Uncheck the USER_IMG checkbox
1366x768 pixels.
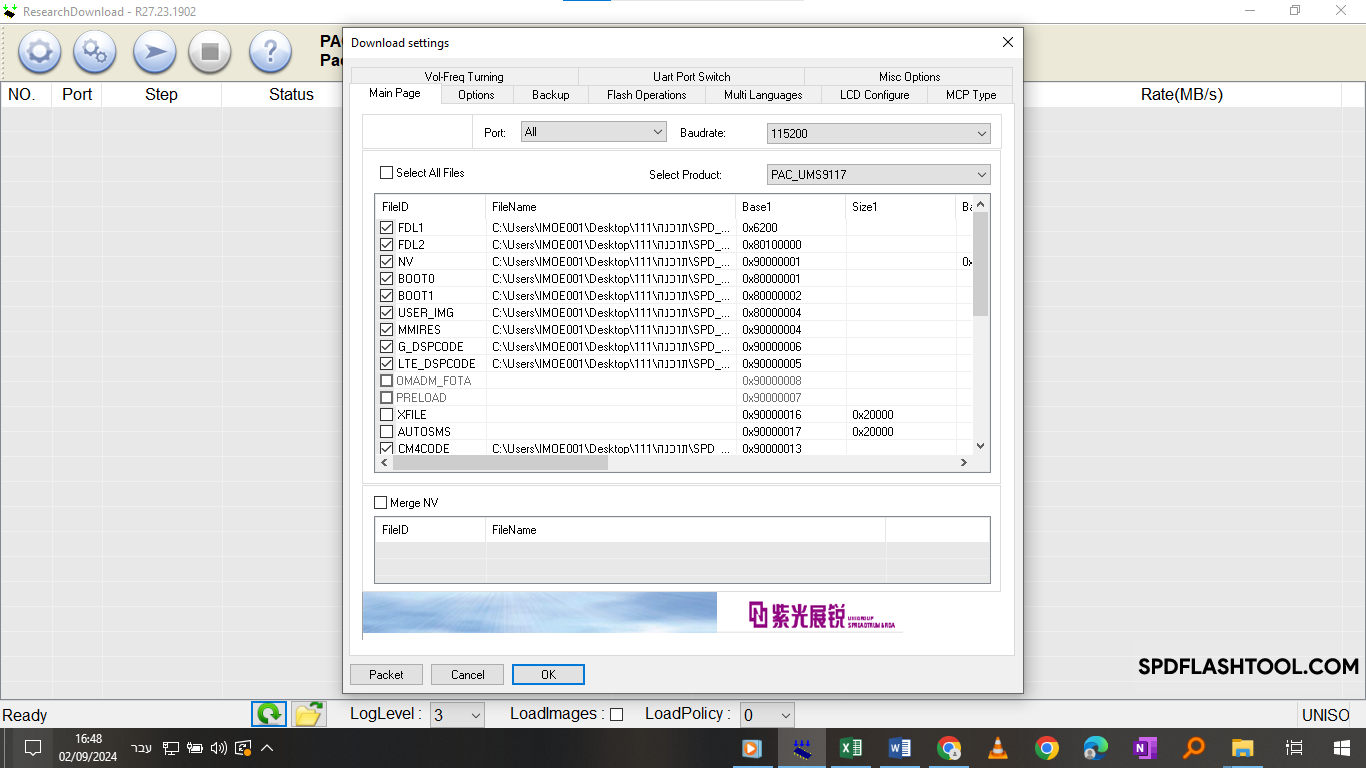[386, 313]
